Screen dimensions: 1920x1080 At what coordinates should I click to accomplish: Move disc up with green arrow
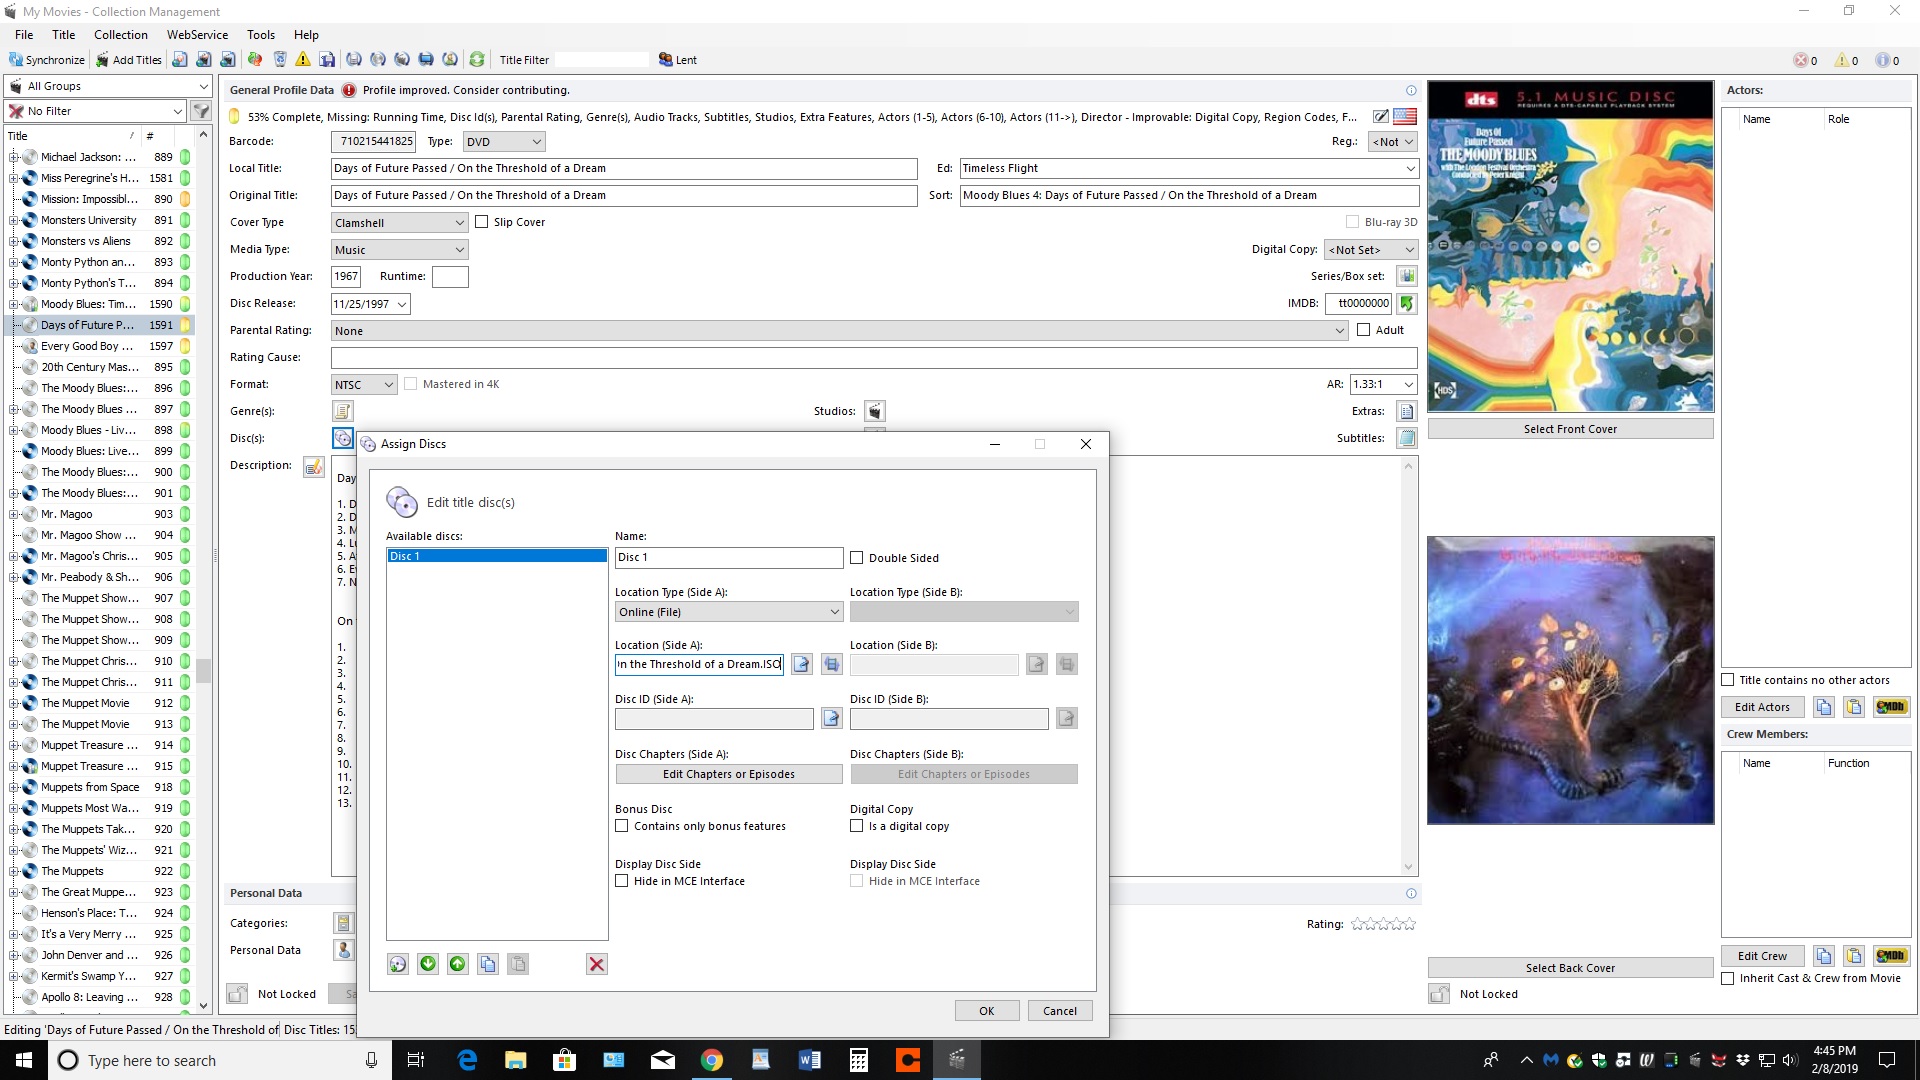[x=457, y=964]
